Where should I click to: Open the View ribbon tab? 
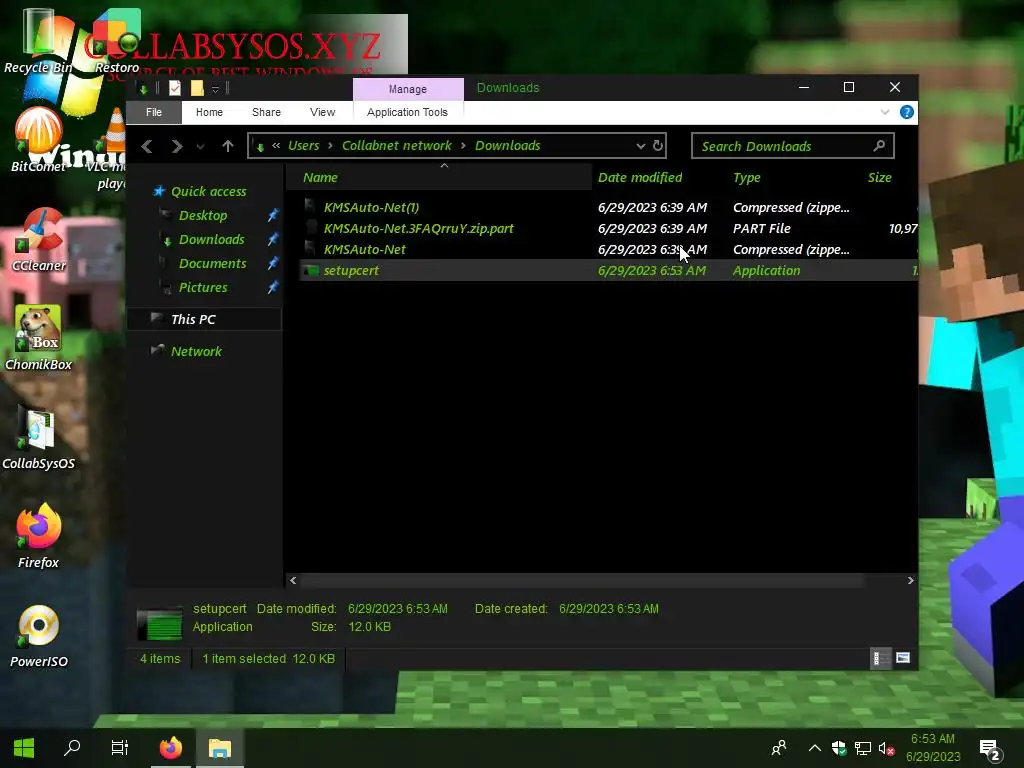[x=322, y=112]
